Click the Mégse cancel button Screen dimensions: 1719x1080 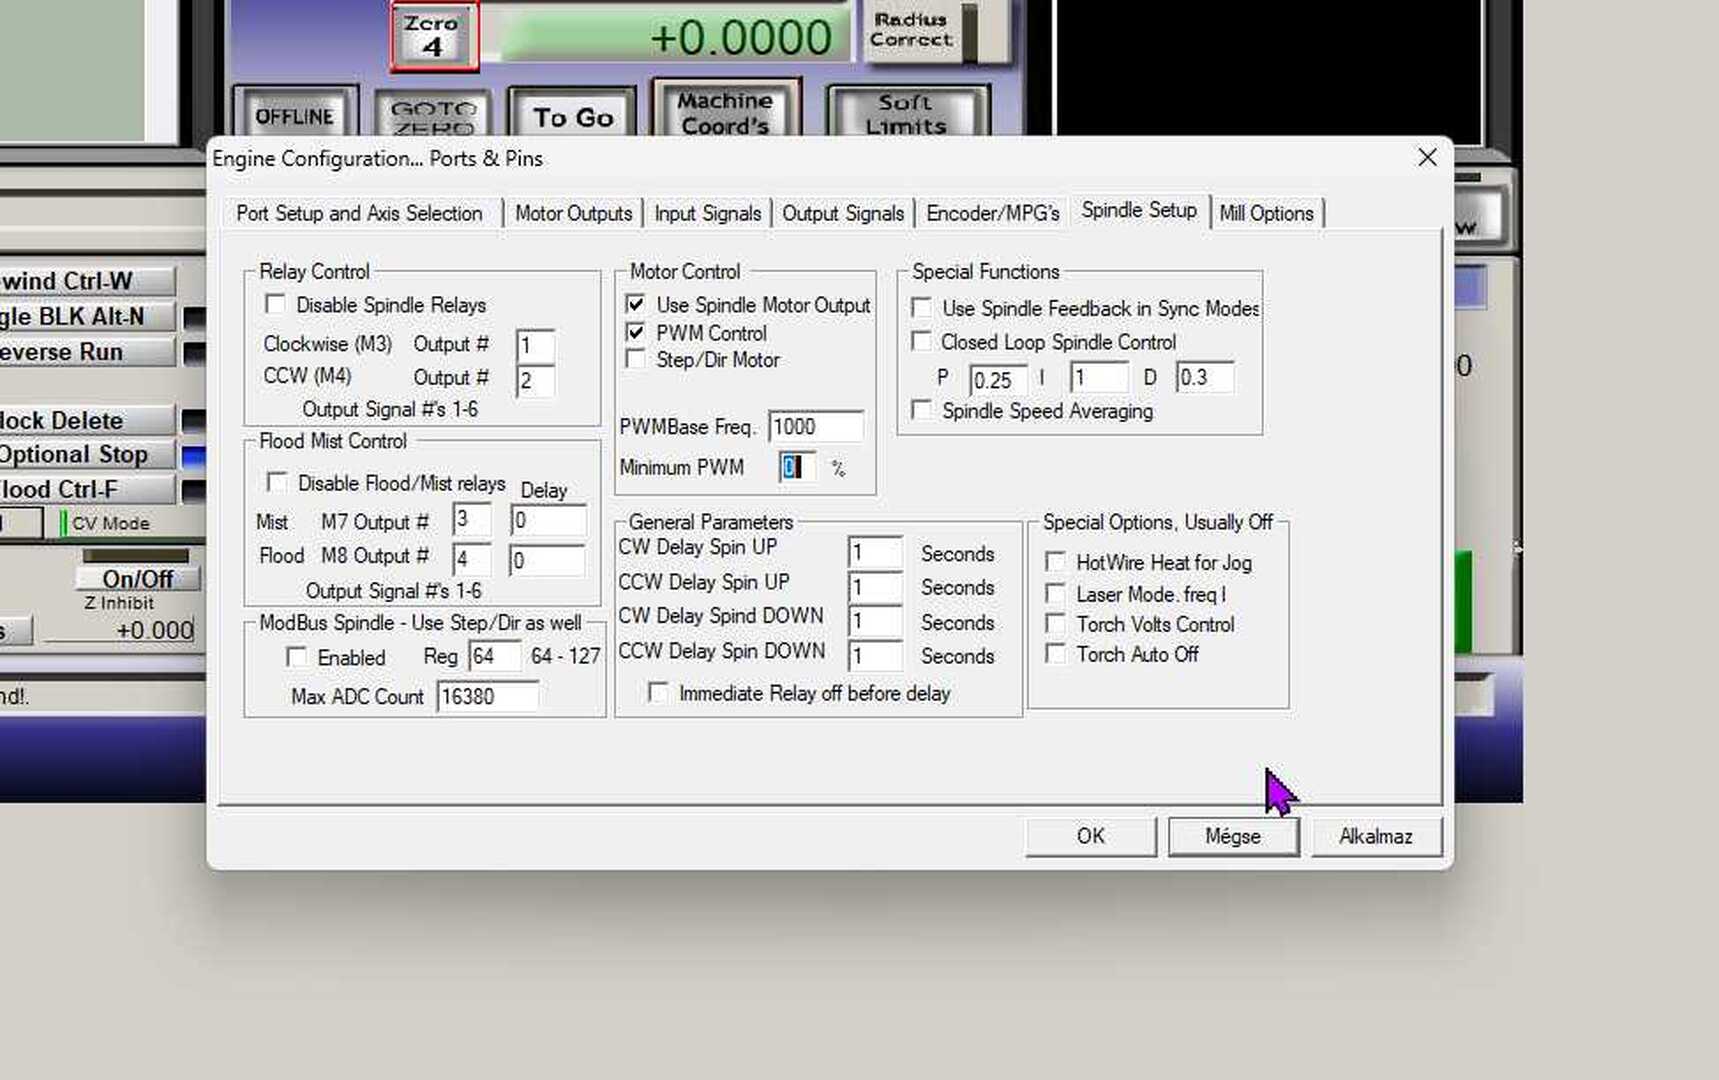point(1233,836)
